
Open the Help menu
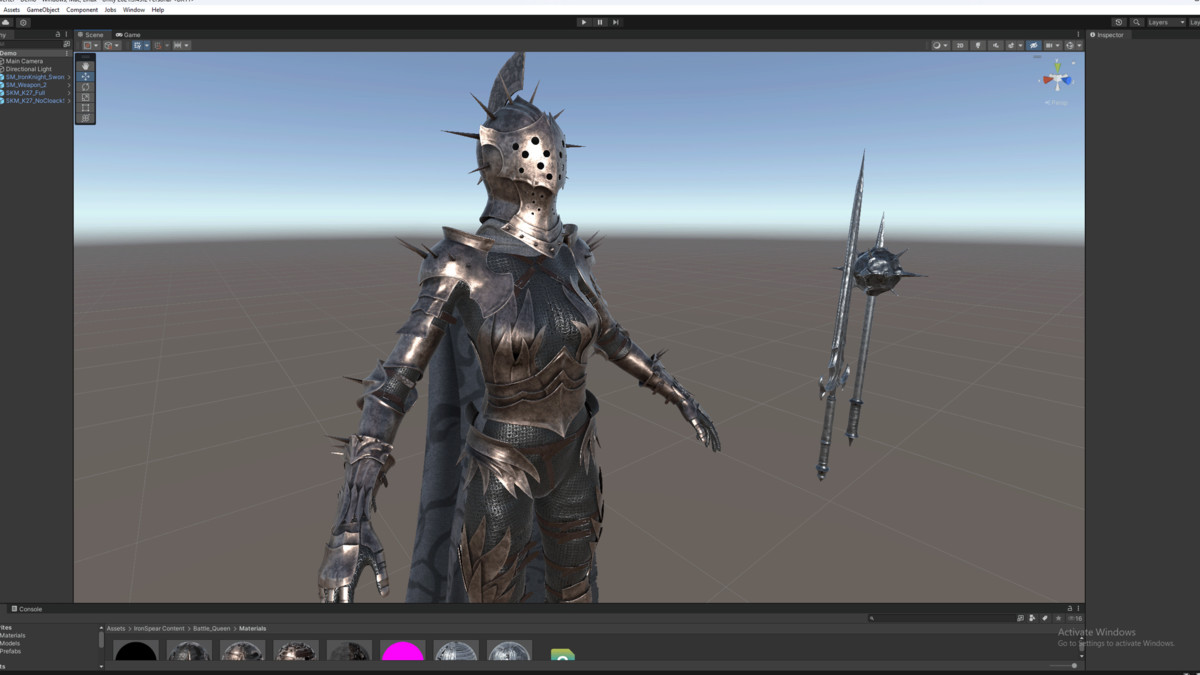(158, 10)
